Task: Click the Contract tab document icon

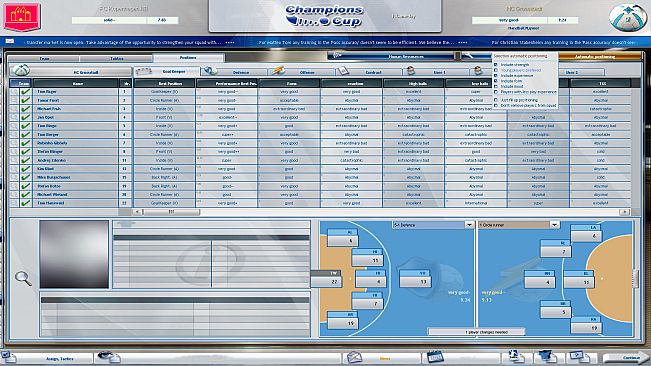Action: tap(343, 71)
